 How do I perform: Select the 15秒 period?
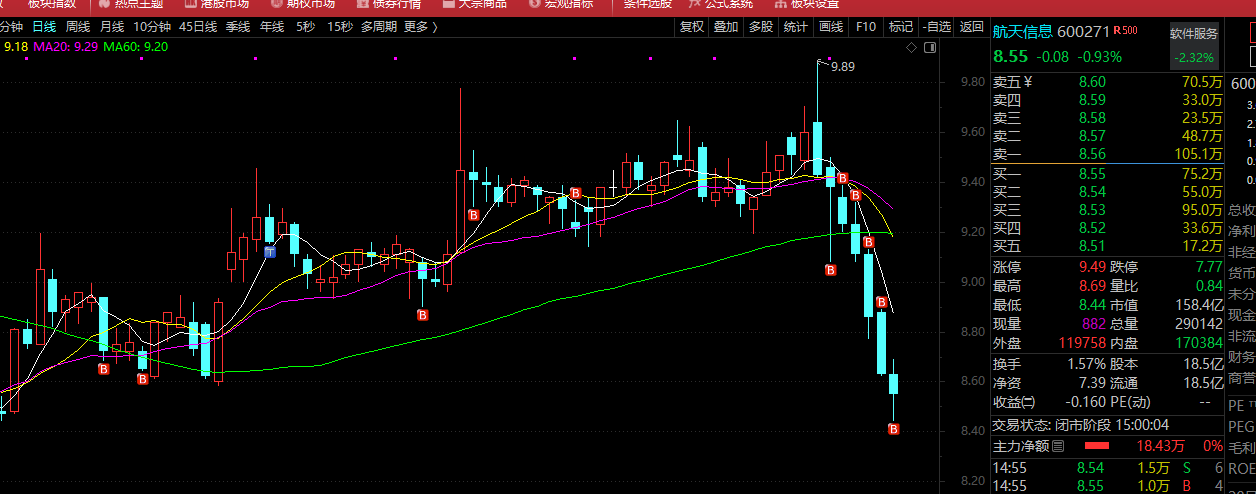[x=340, y=27]
